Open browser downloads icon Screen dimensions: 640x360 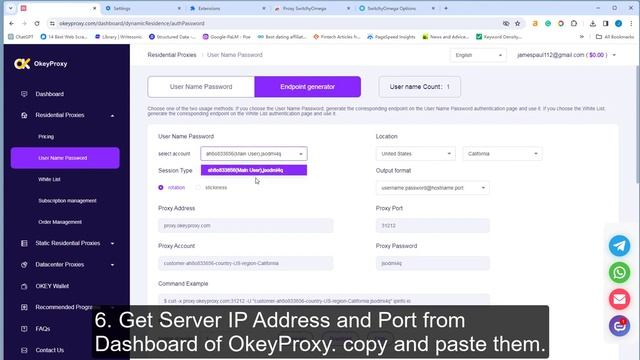click(593, 24)
